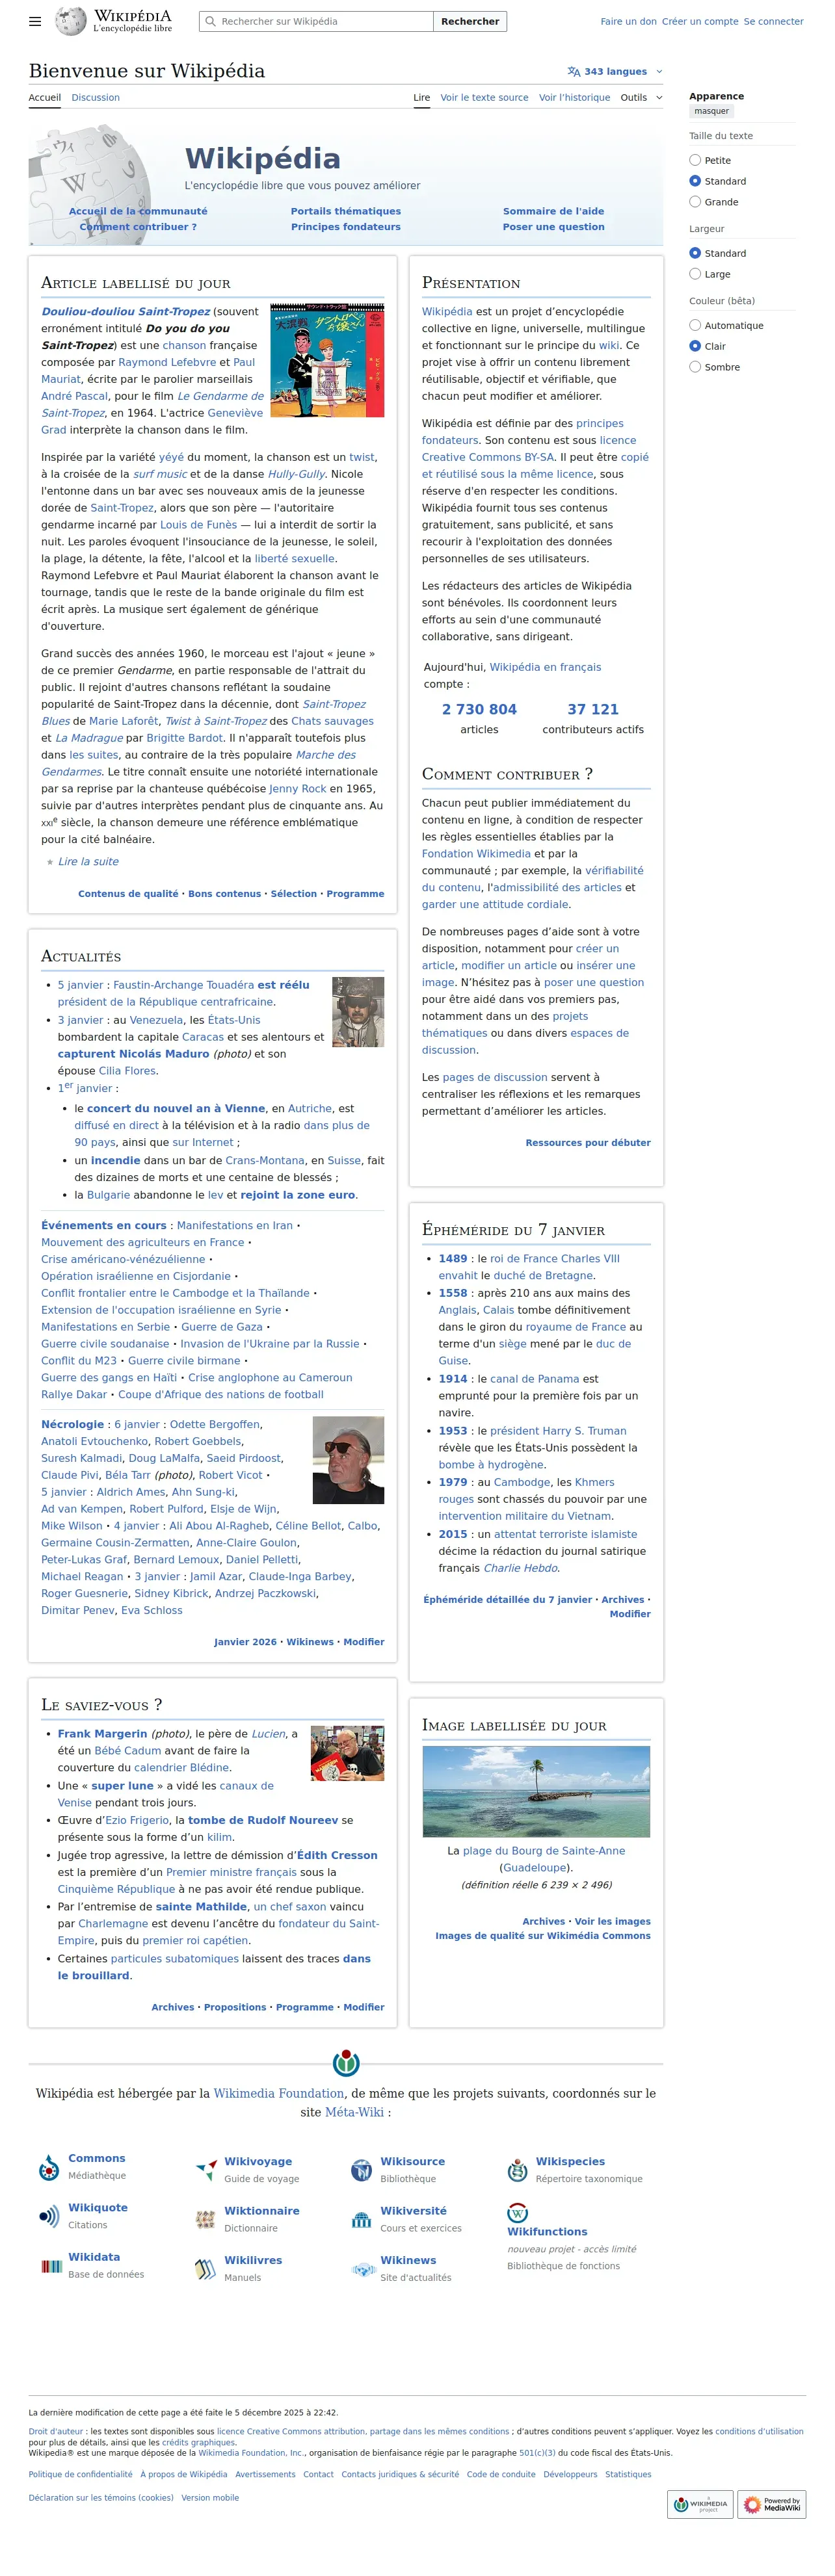Open Principes fondateurs link in banner
This screenshot has width=835, height=2576.
pos(346,227)
